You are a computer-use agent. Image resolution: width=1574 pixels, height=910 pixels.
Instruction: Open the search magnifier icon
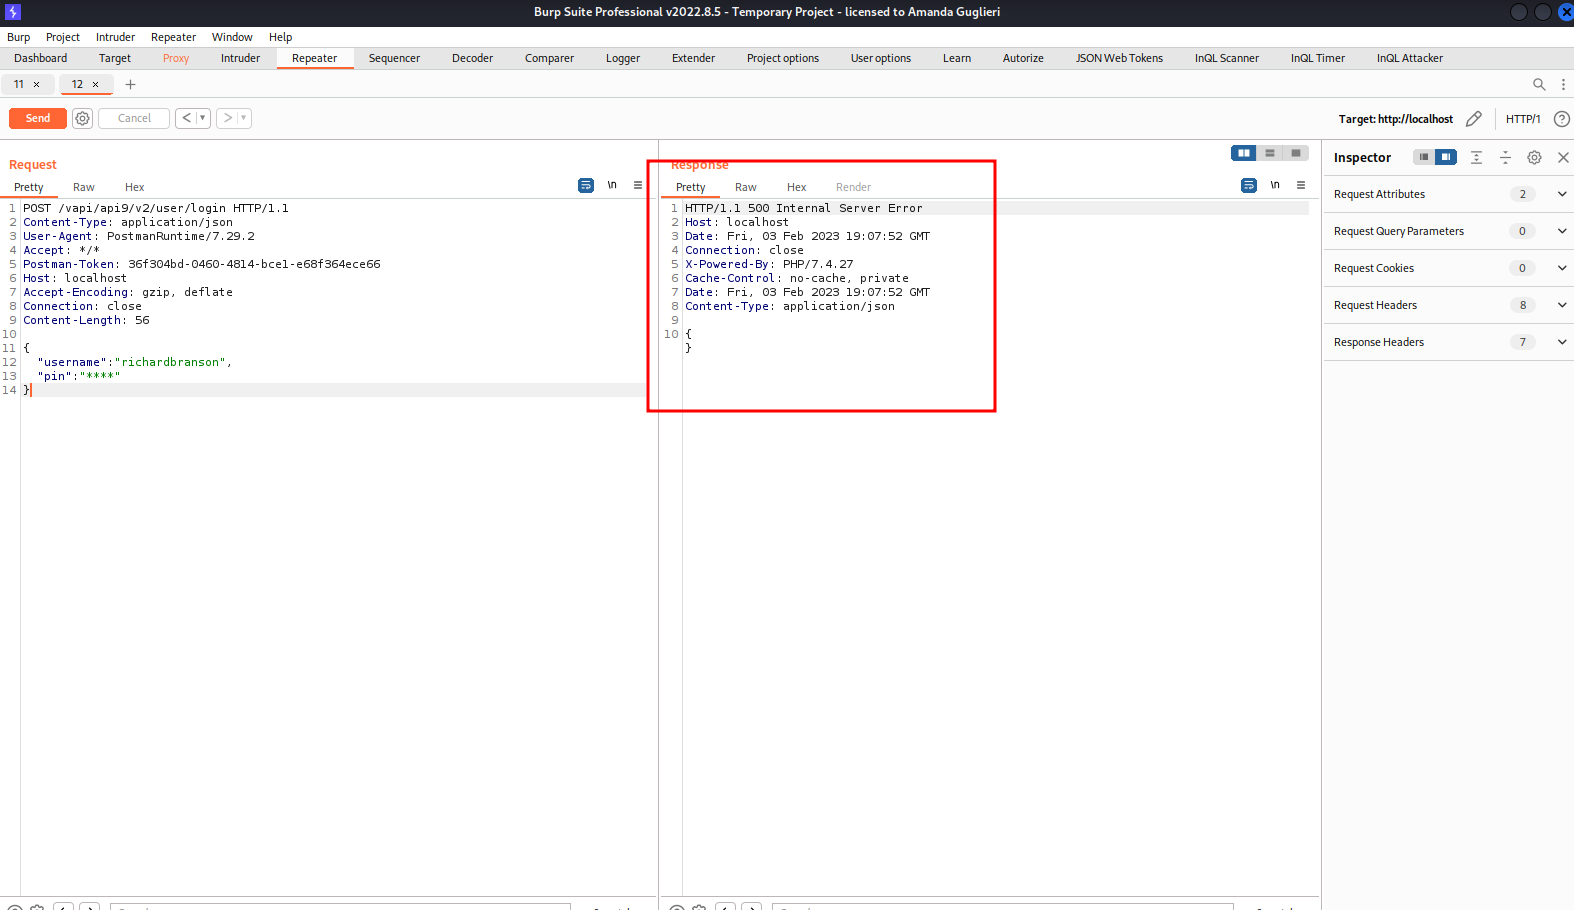tap(1539, 84)
